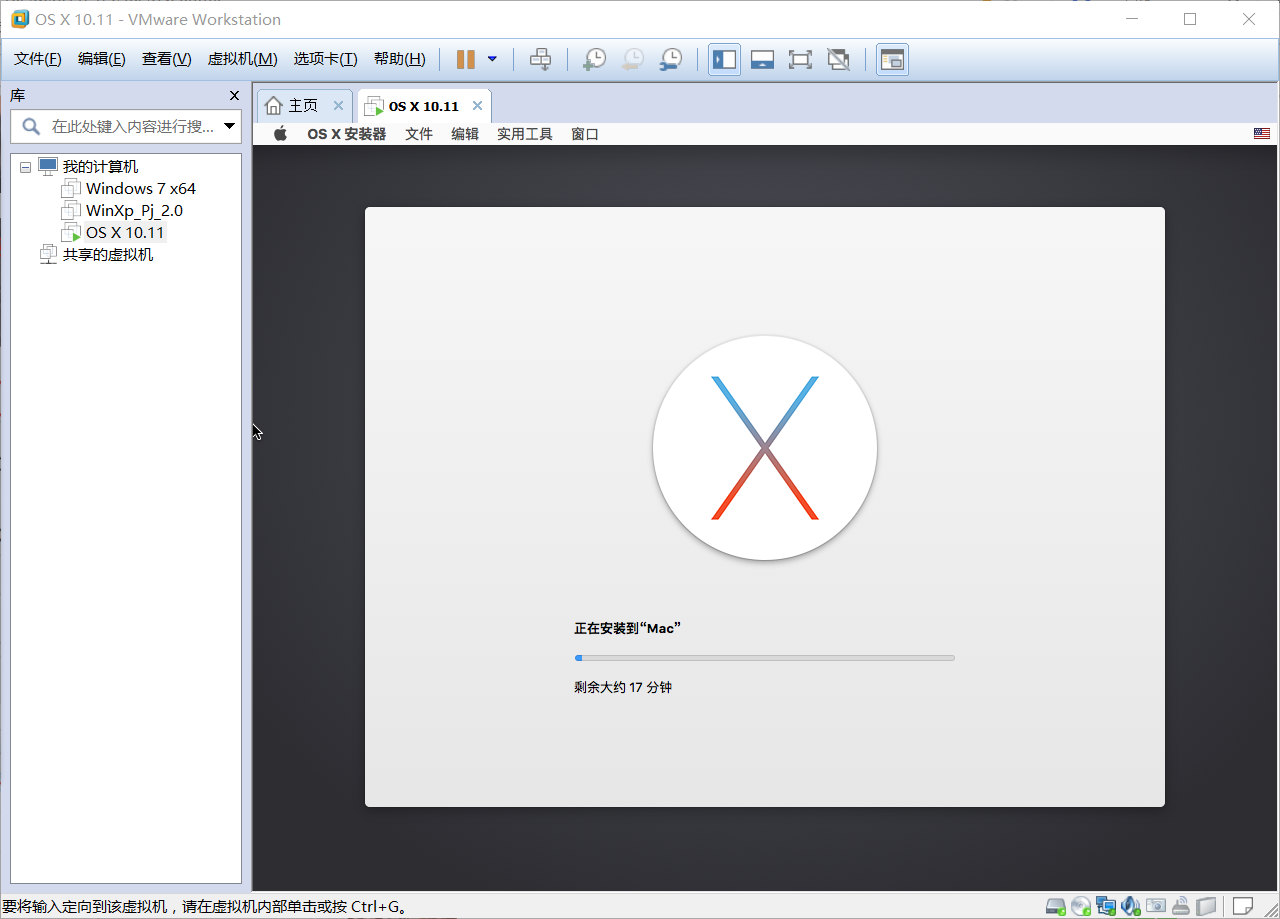Minimize the VMware Workstation window
This screenshot has width=1280, height=919.
1131,19
